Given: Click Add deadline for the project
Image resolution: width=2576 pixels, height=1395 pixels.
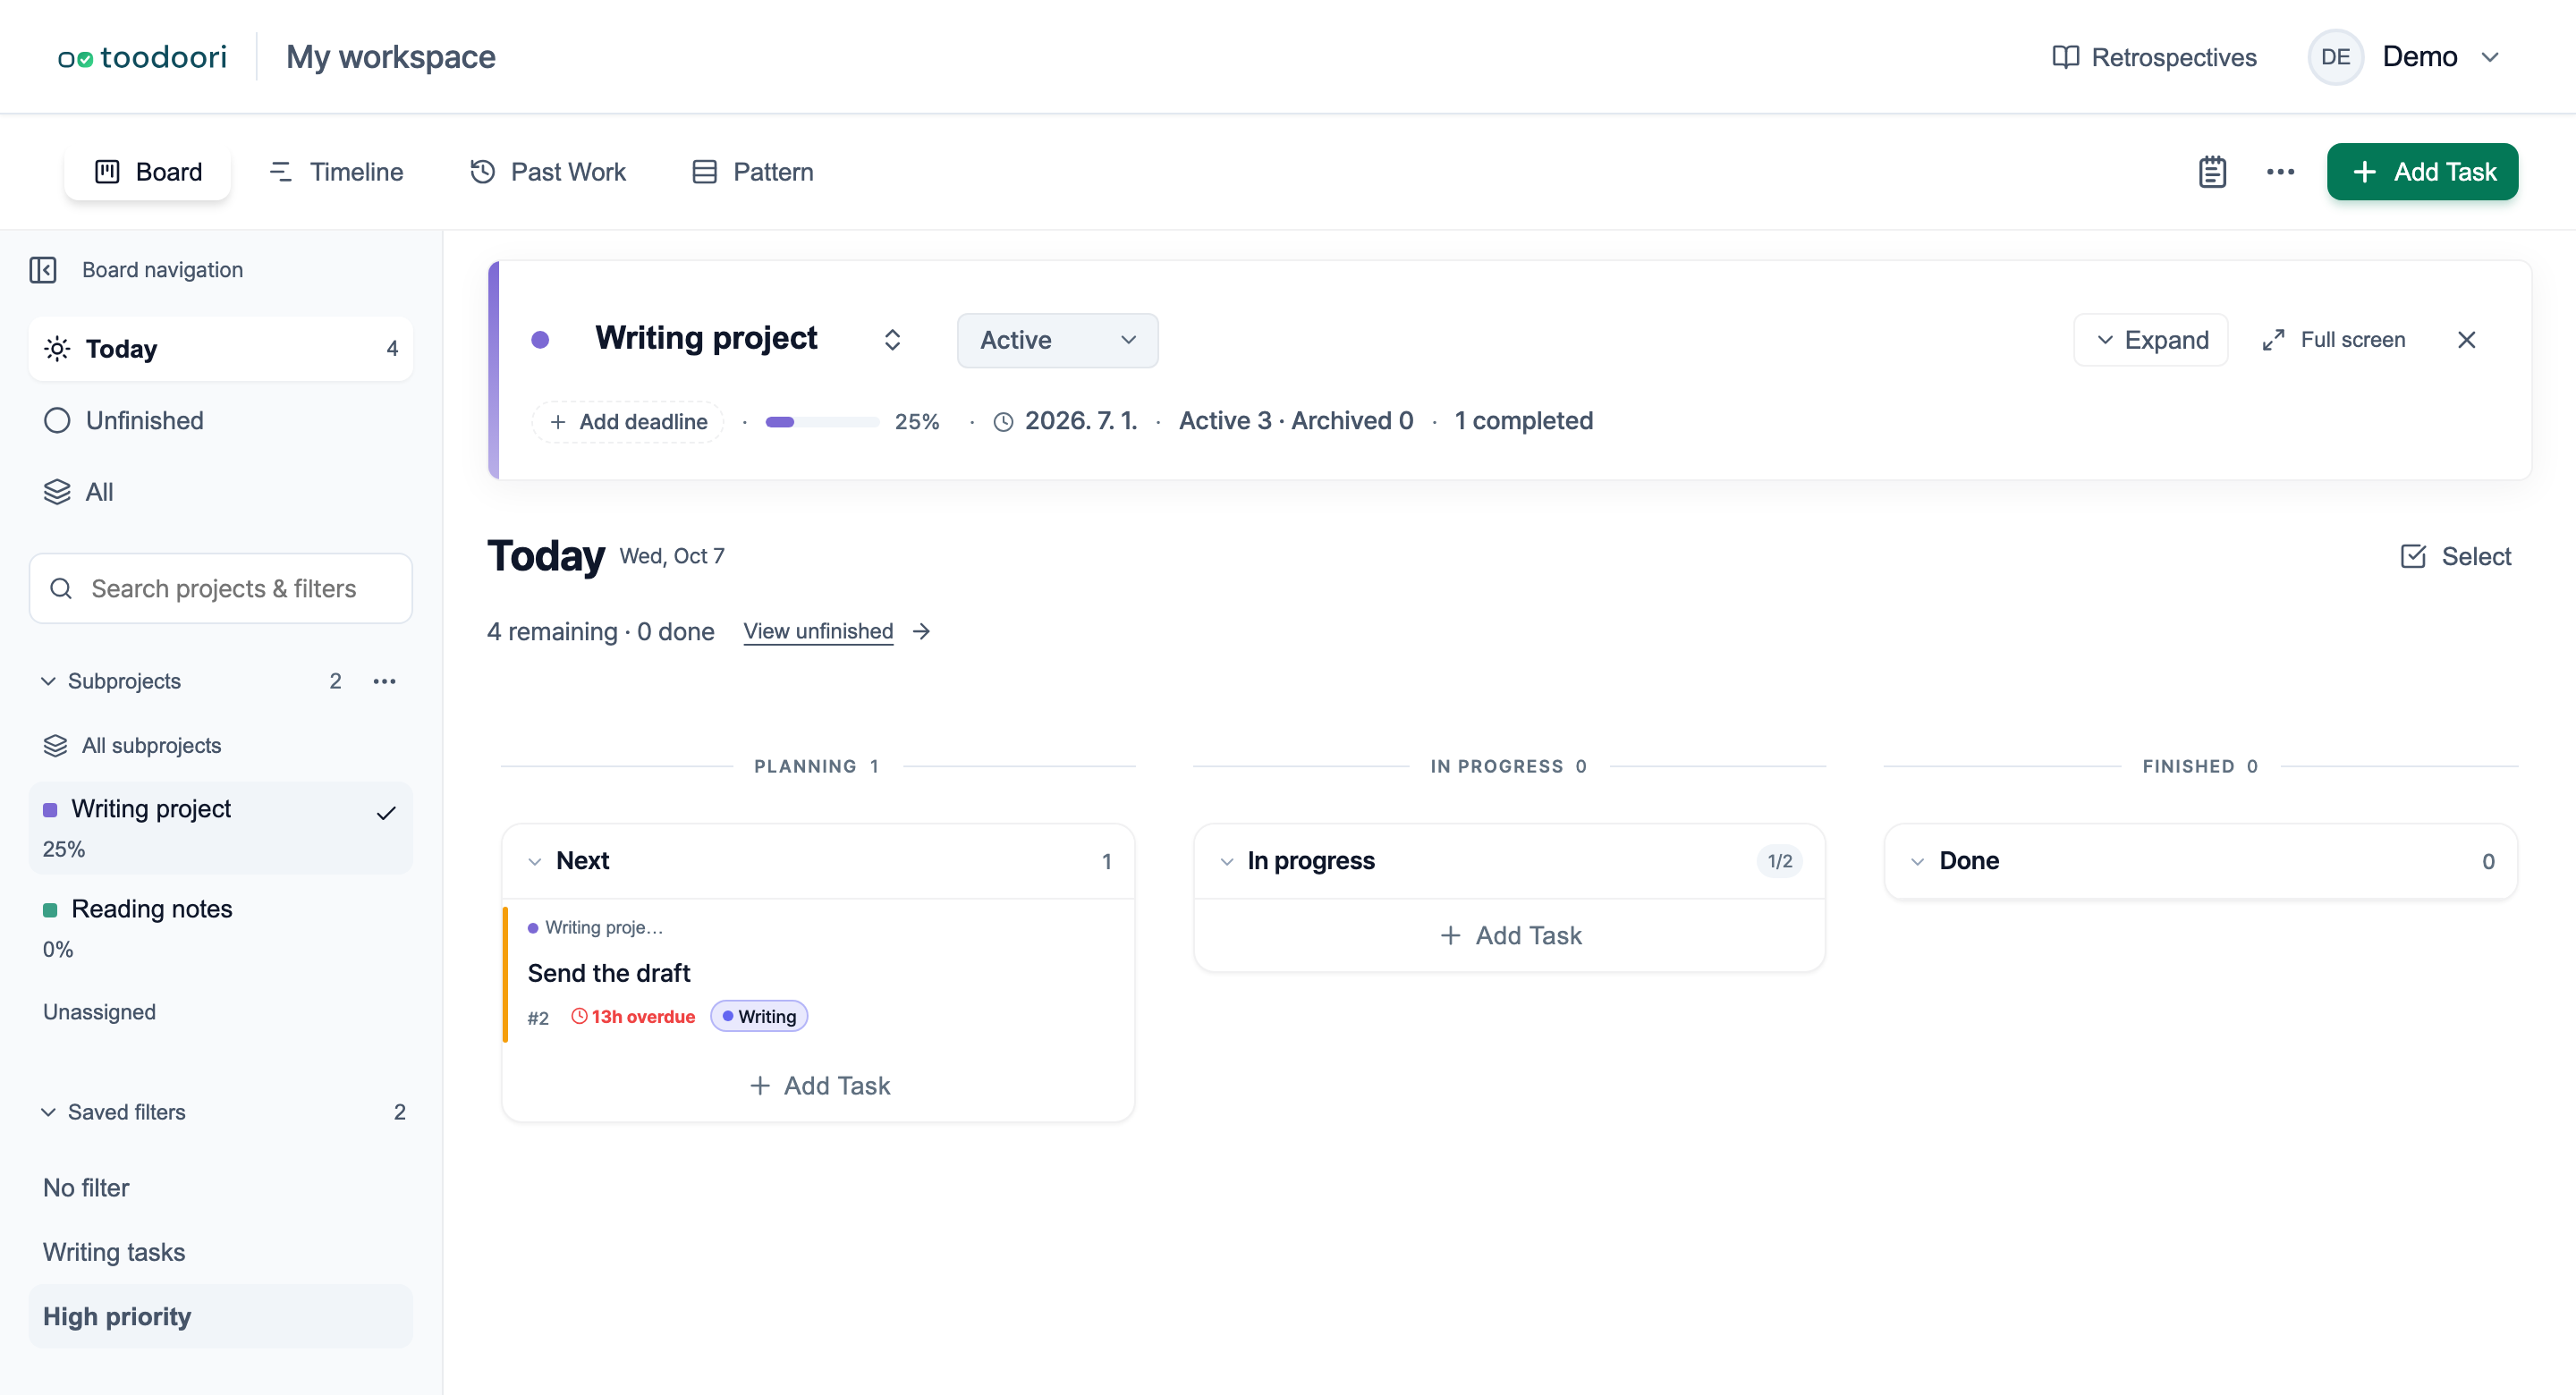Looking at the screenshot, I should coord(628,422).
